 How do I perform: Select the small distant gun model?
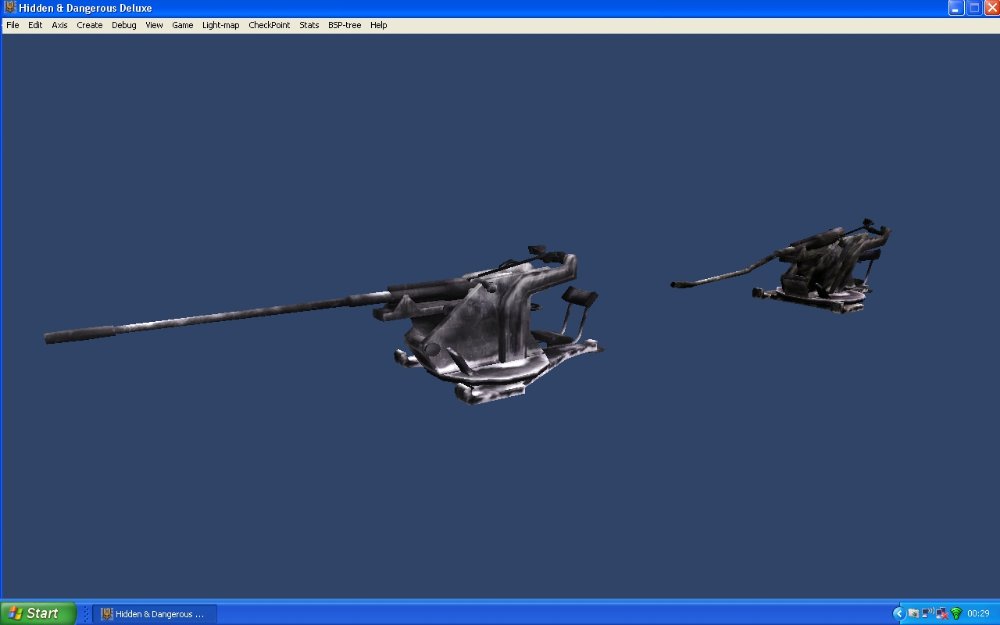point(781,267)
